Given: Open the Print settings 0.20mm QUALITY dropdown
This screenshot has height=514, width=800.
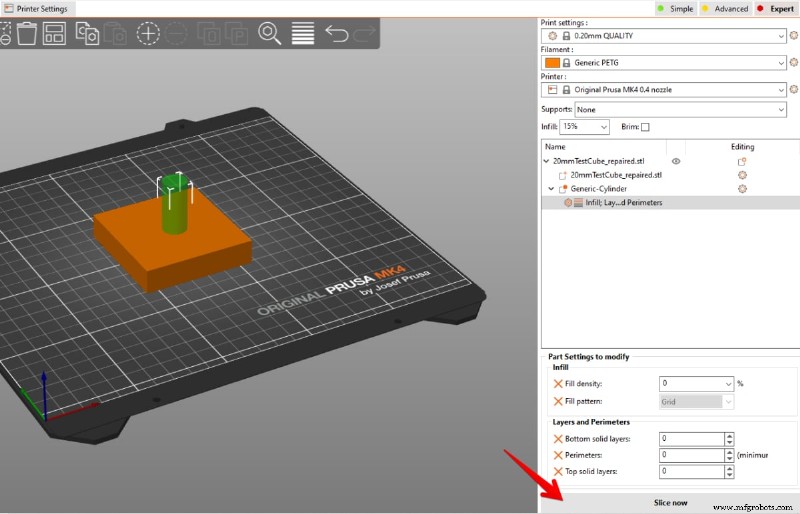Looking at the screenshot, I should click(x=663, y=36).
